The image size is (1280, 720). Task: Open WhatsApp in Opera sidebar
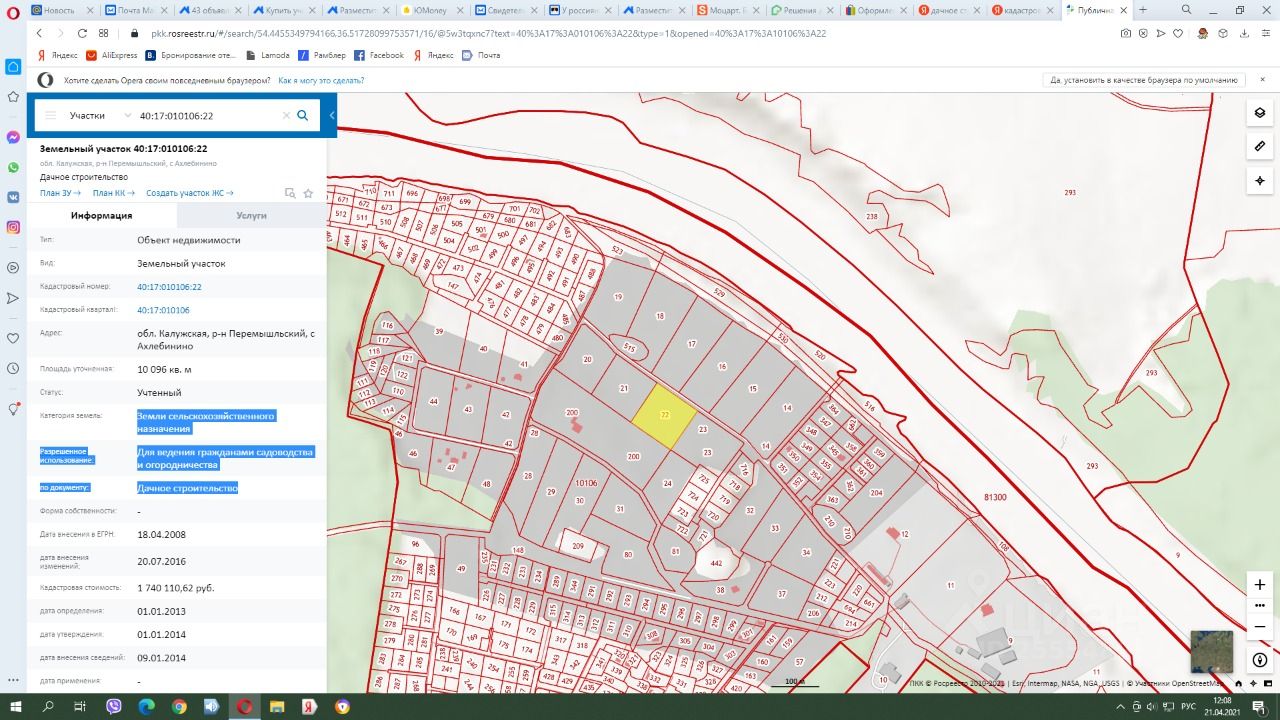click(13, 167)
